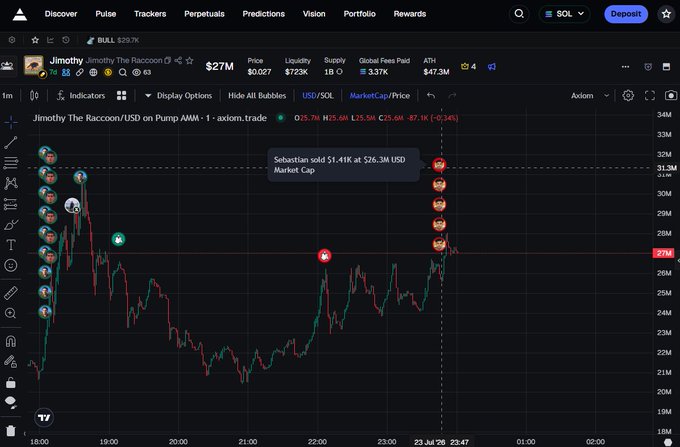Toggle magnet mode
The image size is (680, 447).
[x=11, y=341]
